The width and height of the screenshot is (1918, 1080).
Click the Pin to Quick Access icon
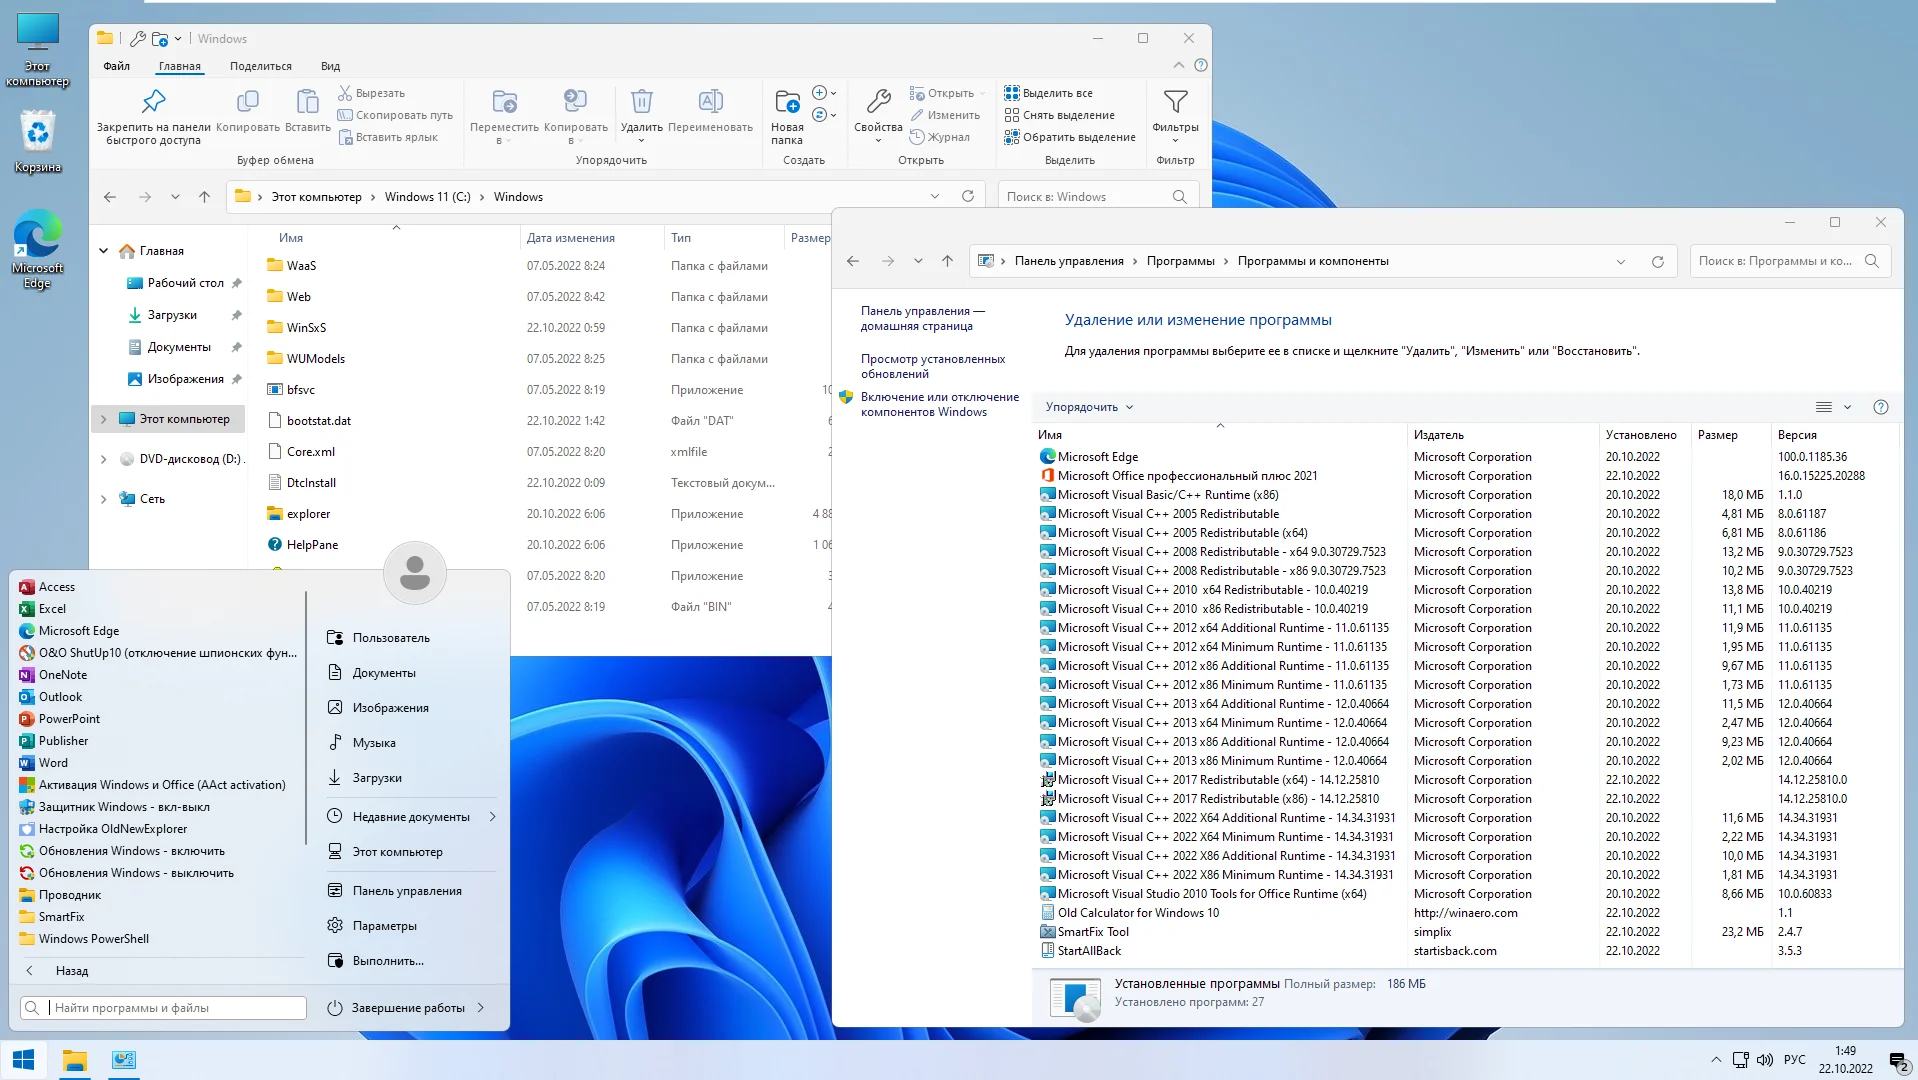tap(153, 102)
